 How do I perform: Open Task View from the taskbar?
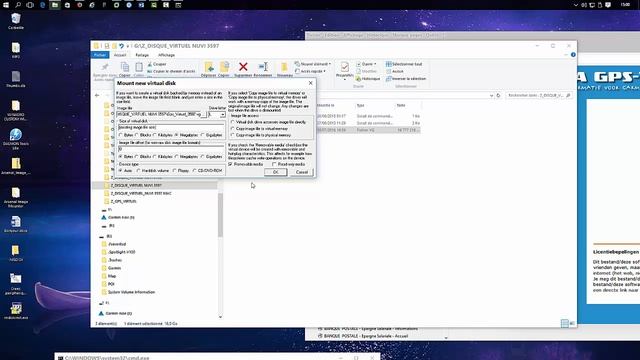(30, 5)
